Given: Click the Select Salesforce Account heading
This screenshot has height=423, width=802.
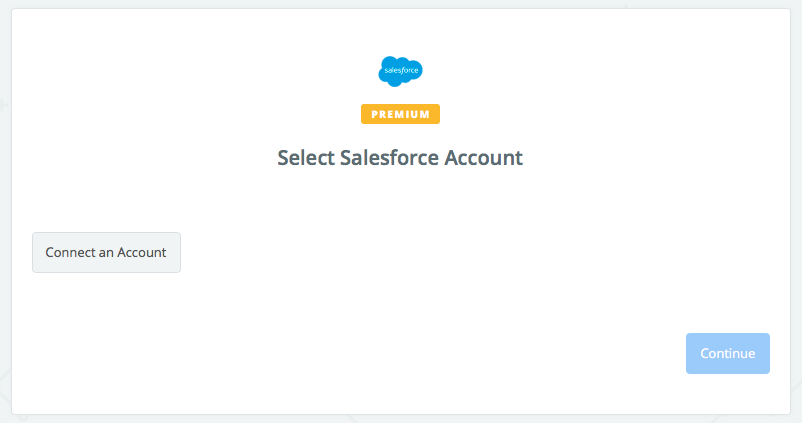Looking at the screenshot, I should coord(400,158).
